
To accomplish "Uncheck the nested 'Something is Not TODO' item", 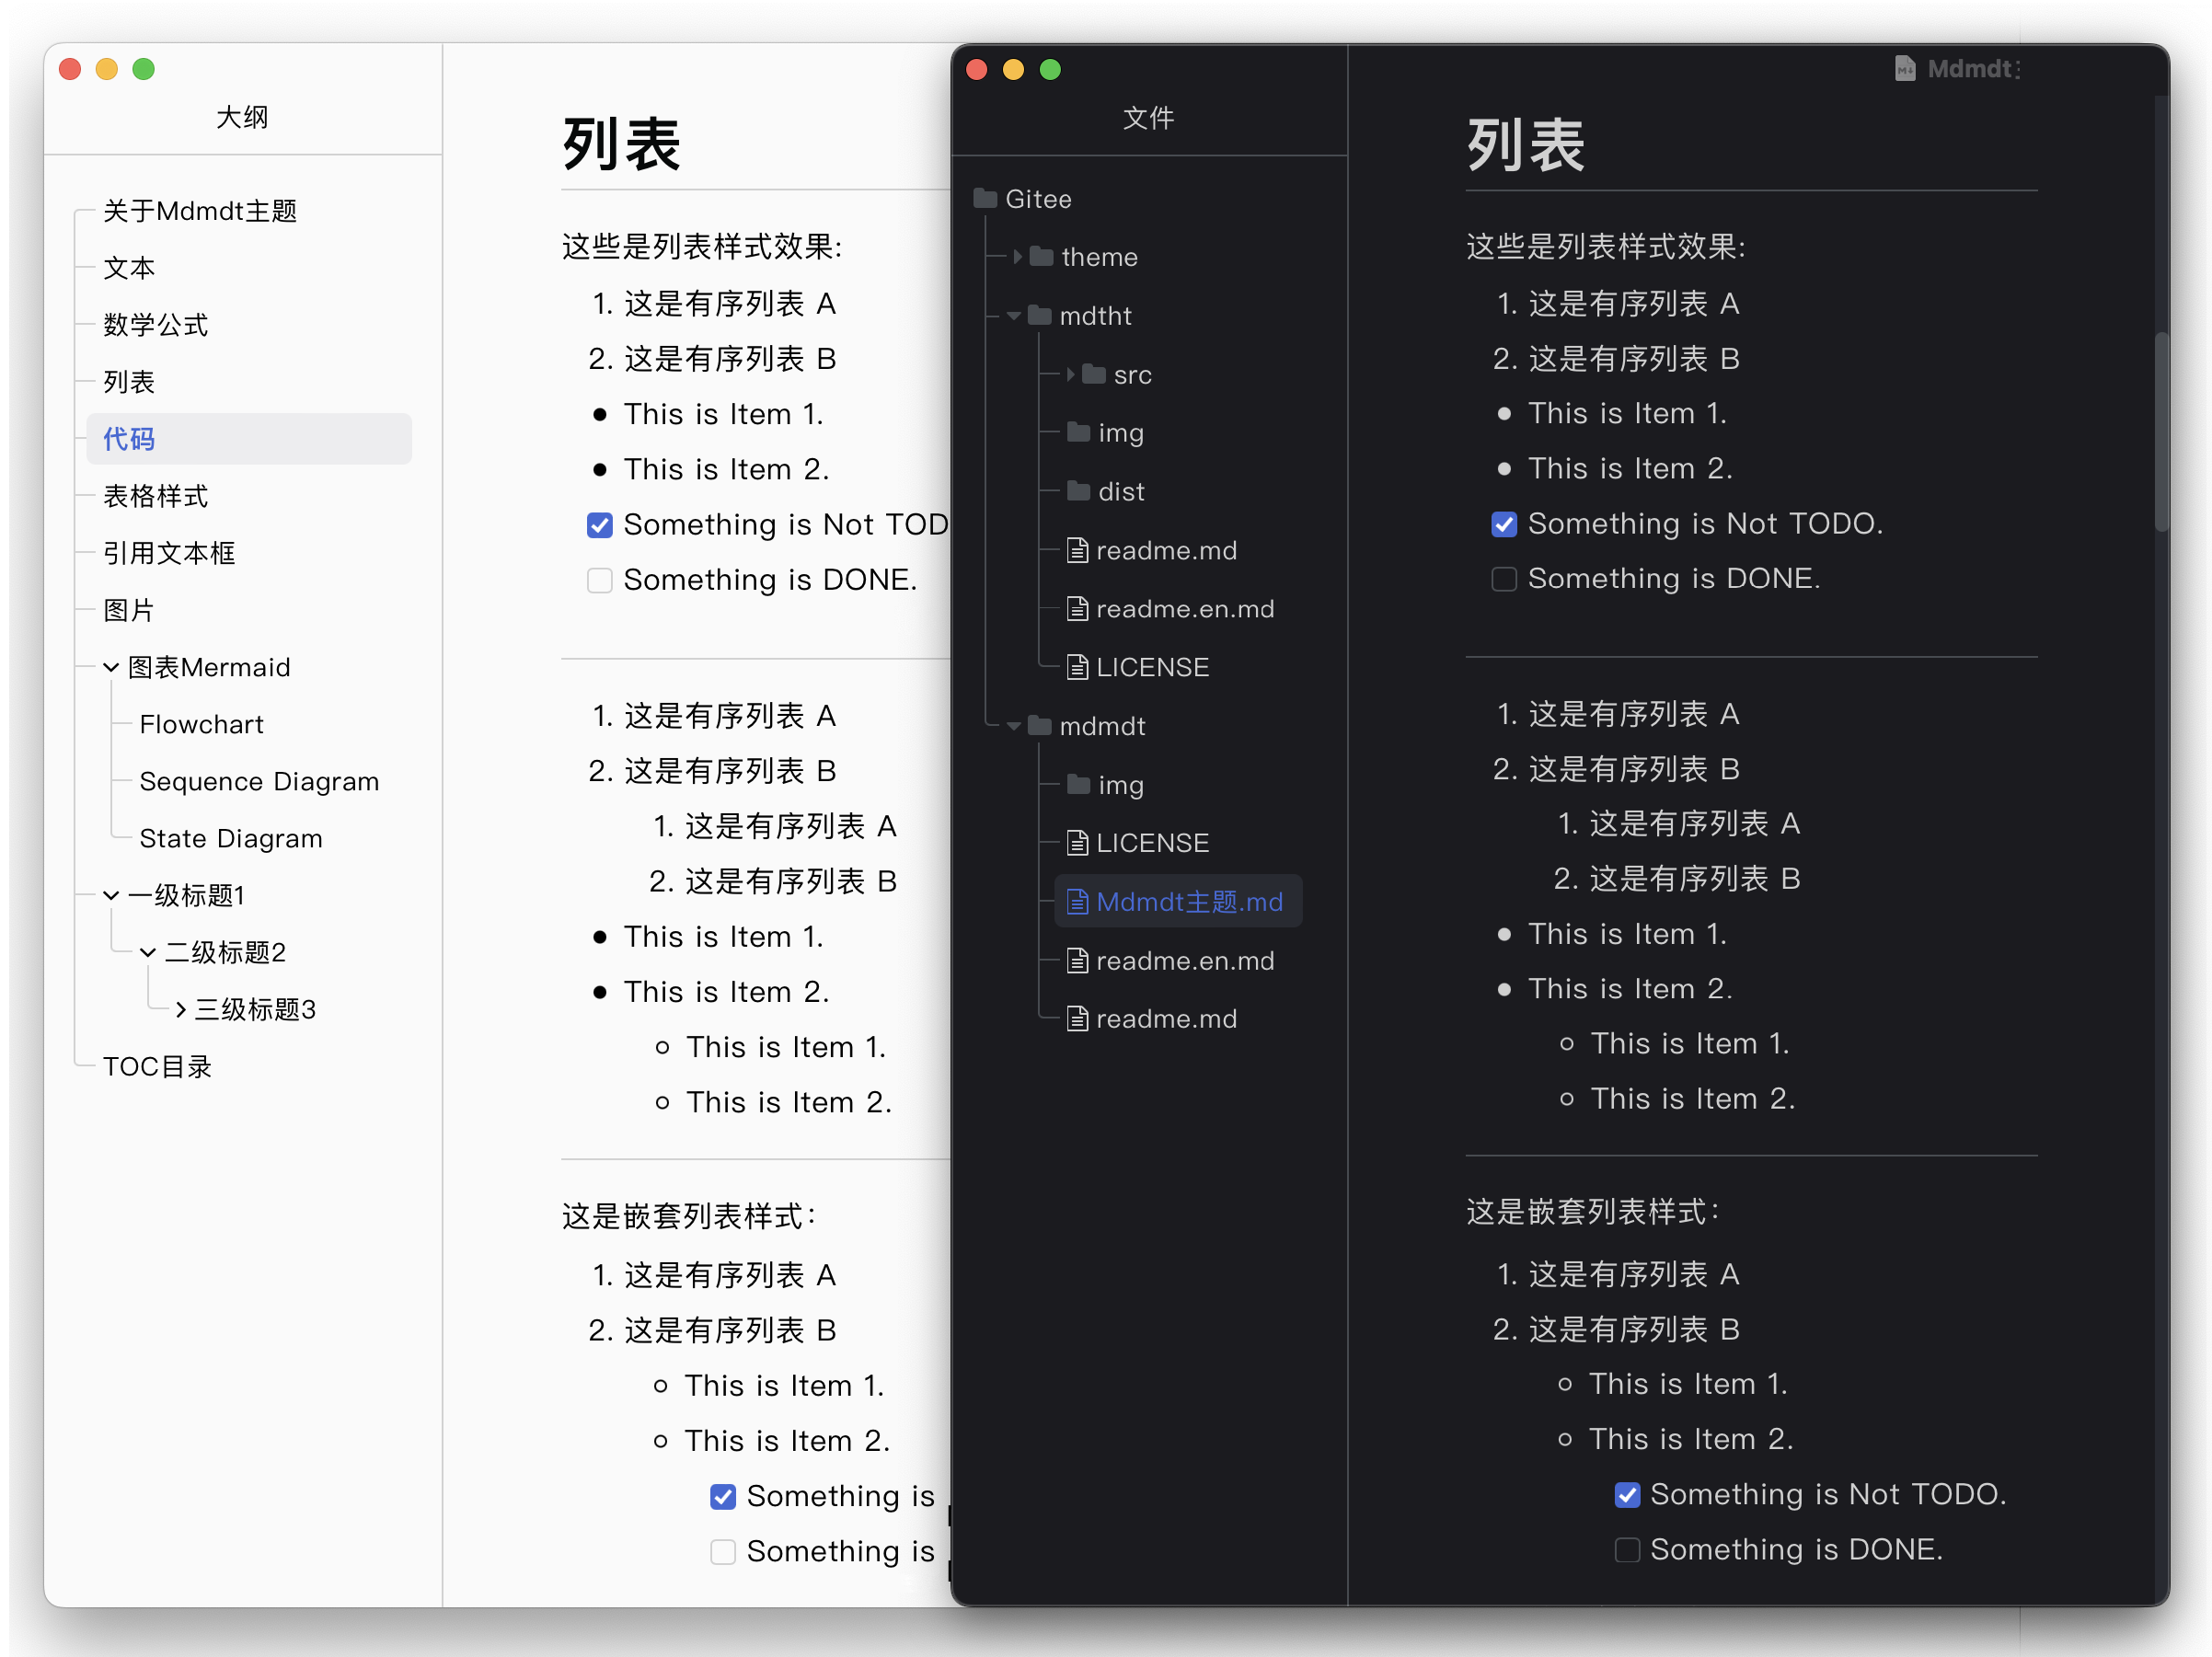I will click(x=1627, y=1494).
